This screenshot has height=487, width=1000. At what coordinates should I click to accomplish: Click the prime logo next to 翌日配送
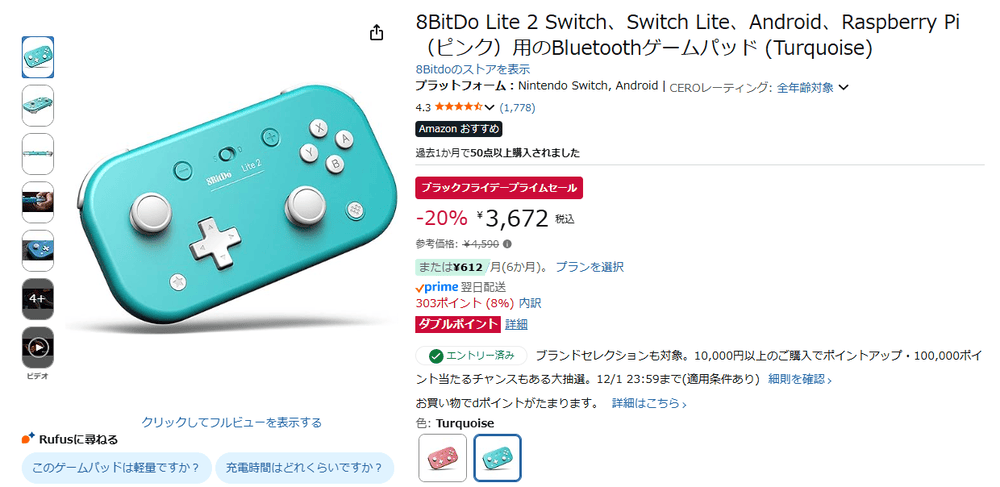click(x=436, y=287)
